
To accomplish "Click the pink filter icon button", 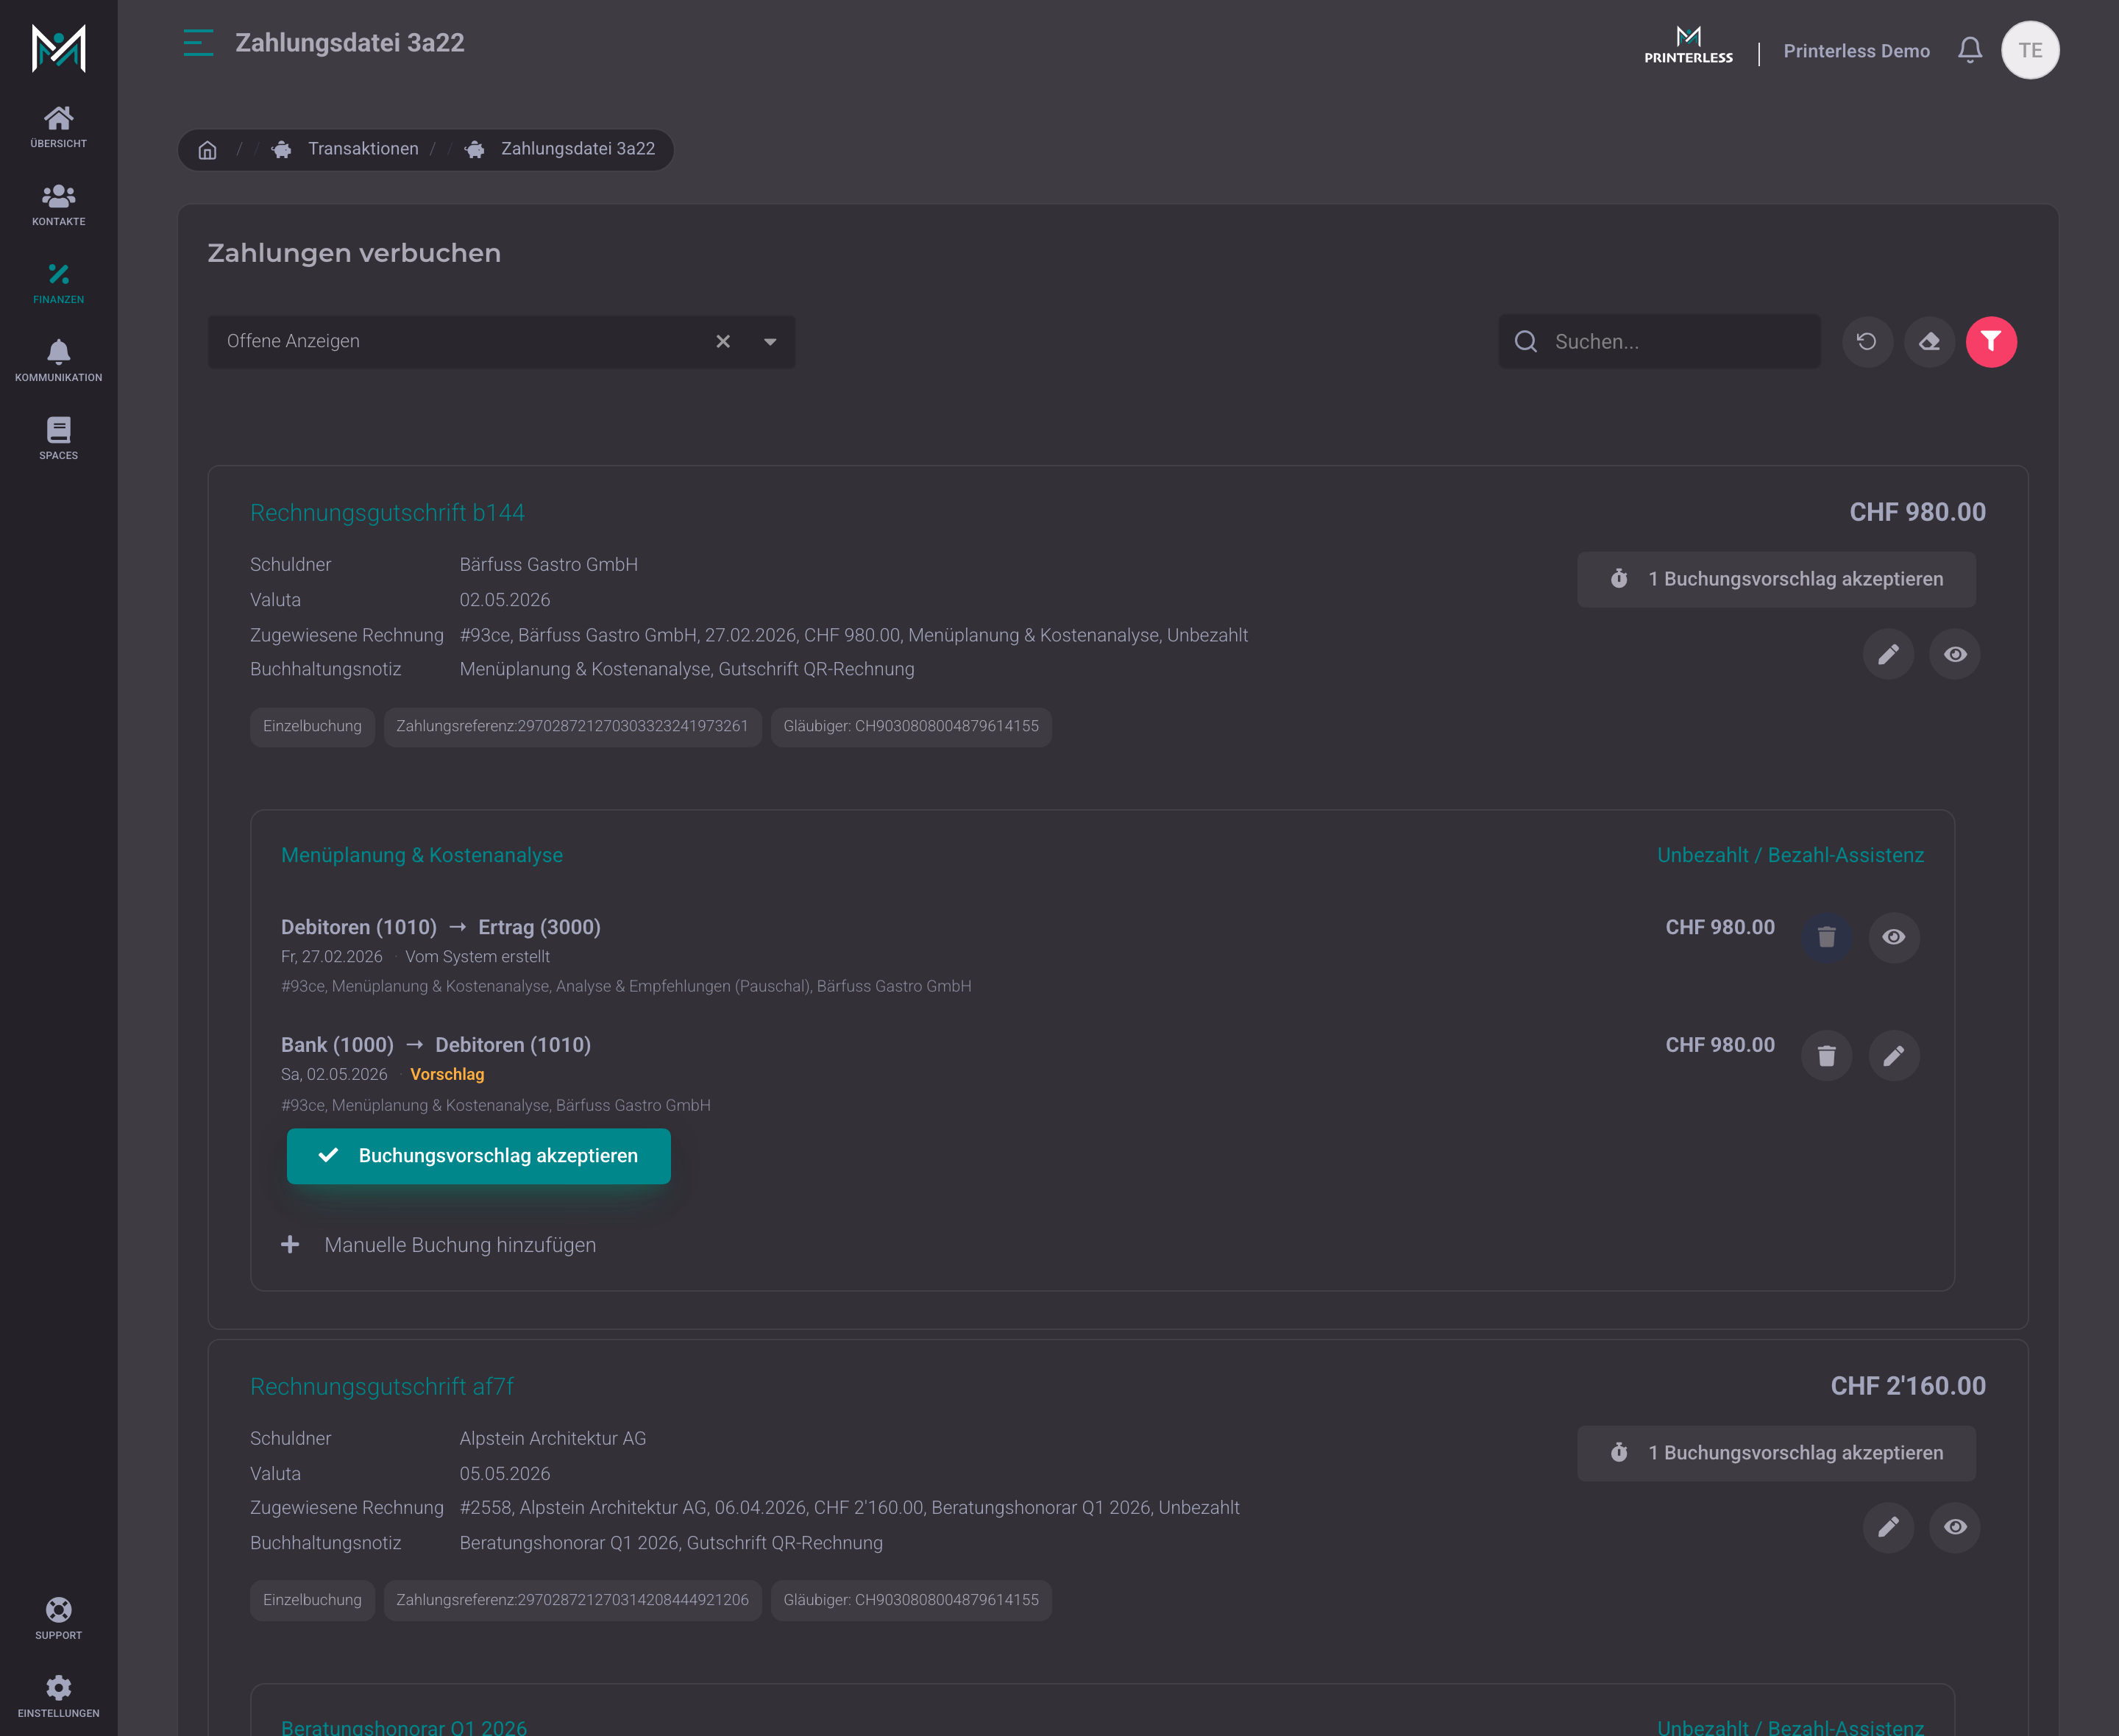I will [1991, 342].
